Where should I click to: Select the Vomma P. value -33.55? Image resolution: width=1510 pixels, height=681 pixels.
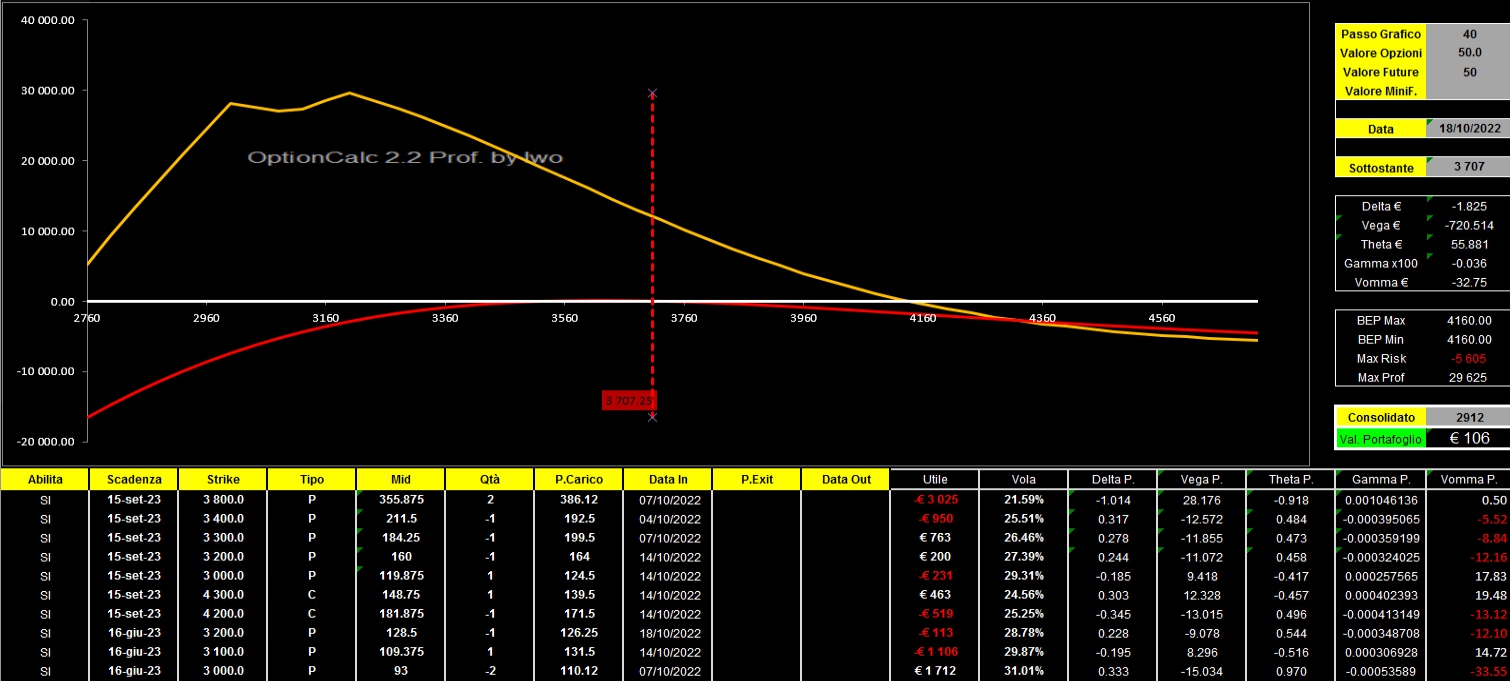(1468, 670)
